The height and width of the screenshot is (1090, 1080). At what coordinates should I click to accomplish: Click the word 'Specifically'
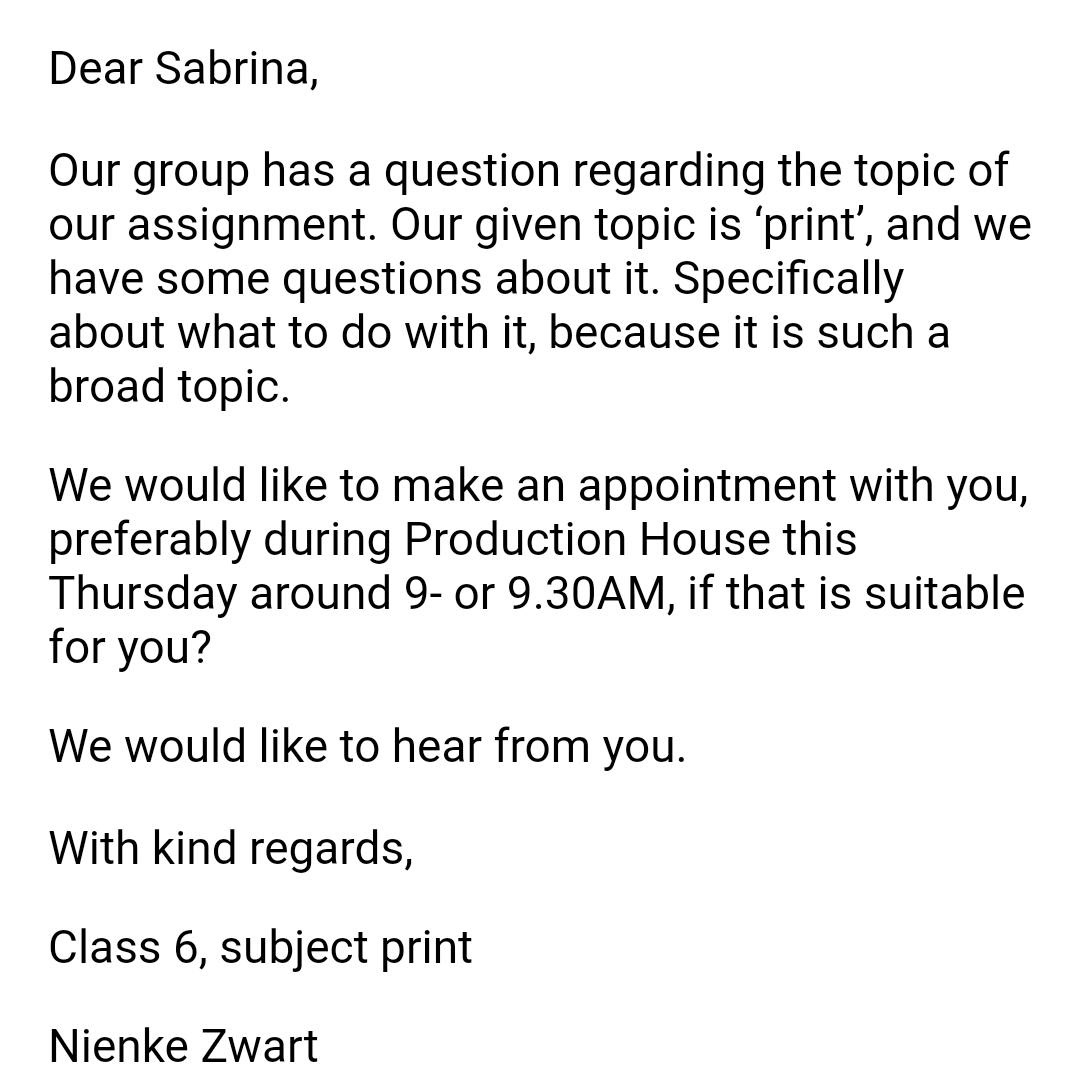(x=788, y=279)
